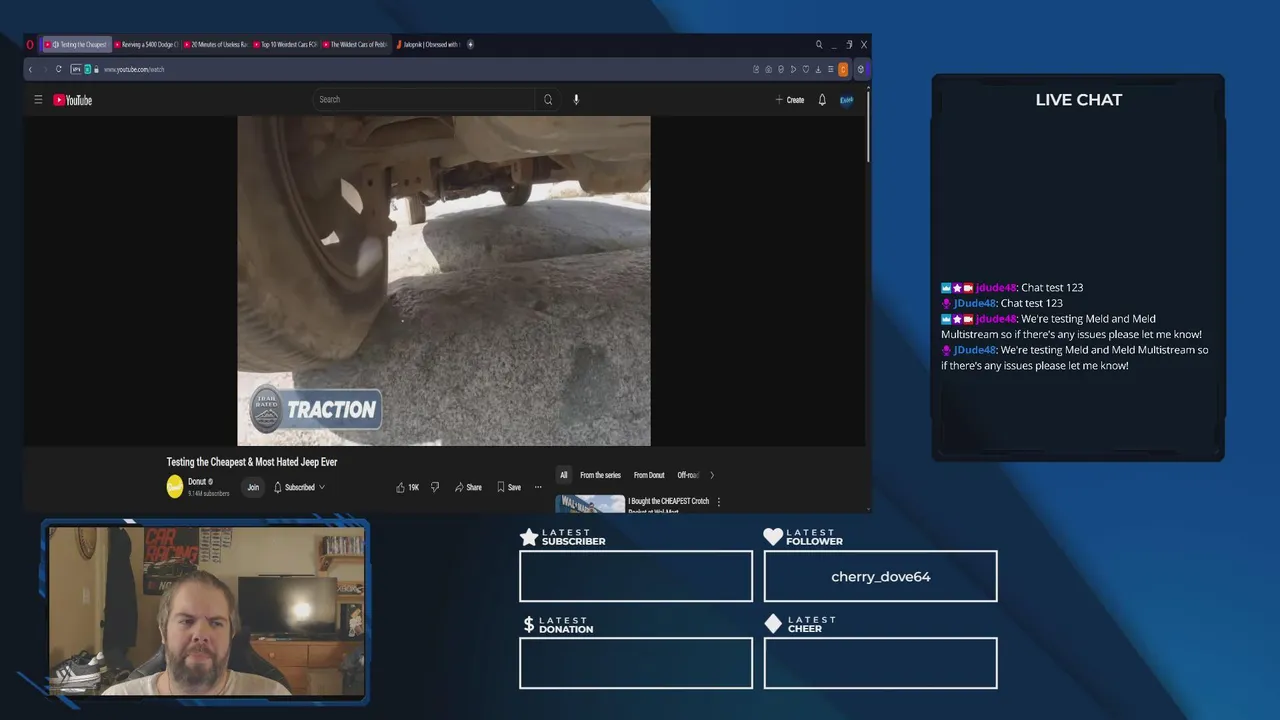
Task: Save the video to a playlist
Action: 509,487
